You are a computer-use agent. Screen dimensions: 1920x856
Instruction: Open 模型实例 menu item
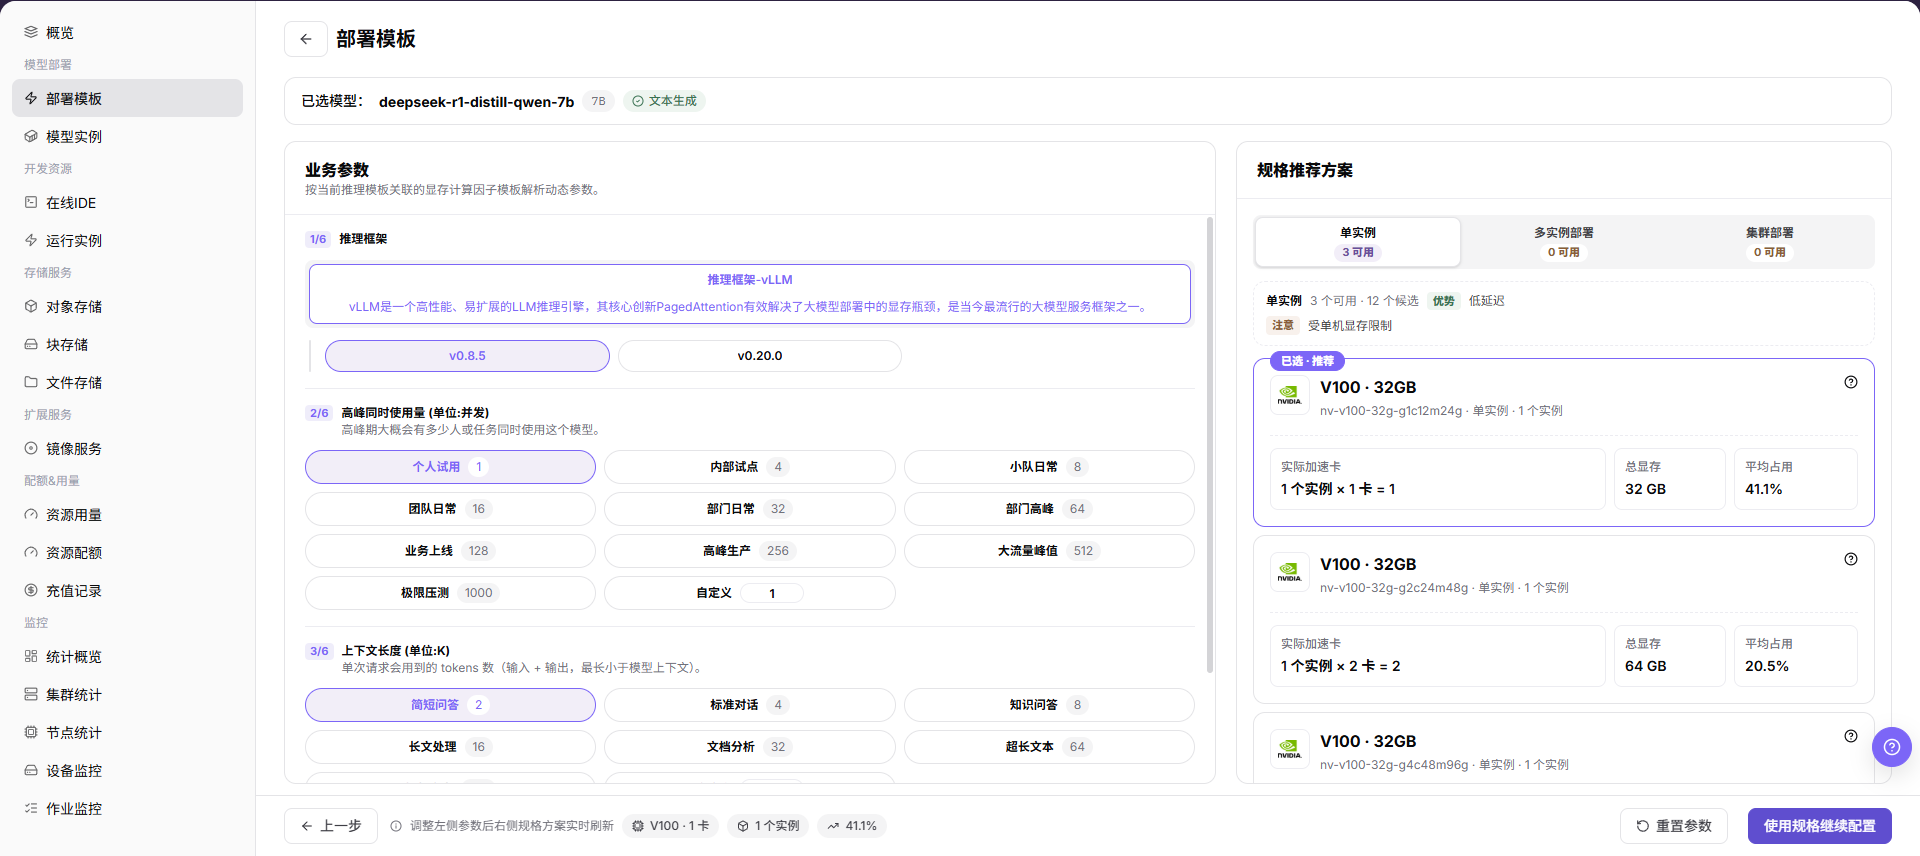tap(127, 136)
